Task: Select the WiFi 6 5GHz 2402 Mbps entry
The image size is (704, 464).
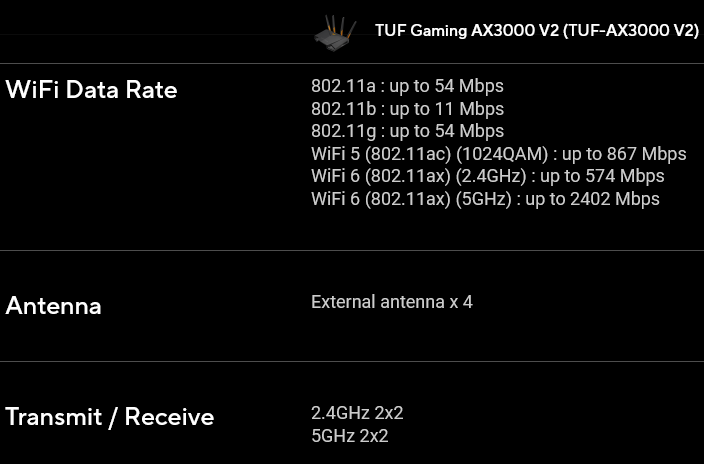Action: point(485,199)
